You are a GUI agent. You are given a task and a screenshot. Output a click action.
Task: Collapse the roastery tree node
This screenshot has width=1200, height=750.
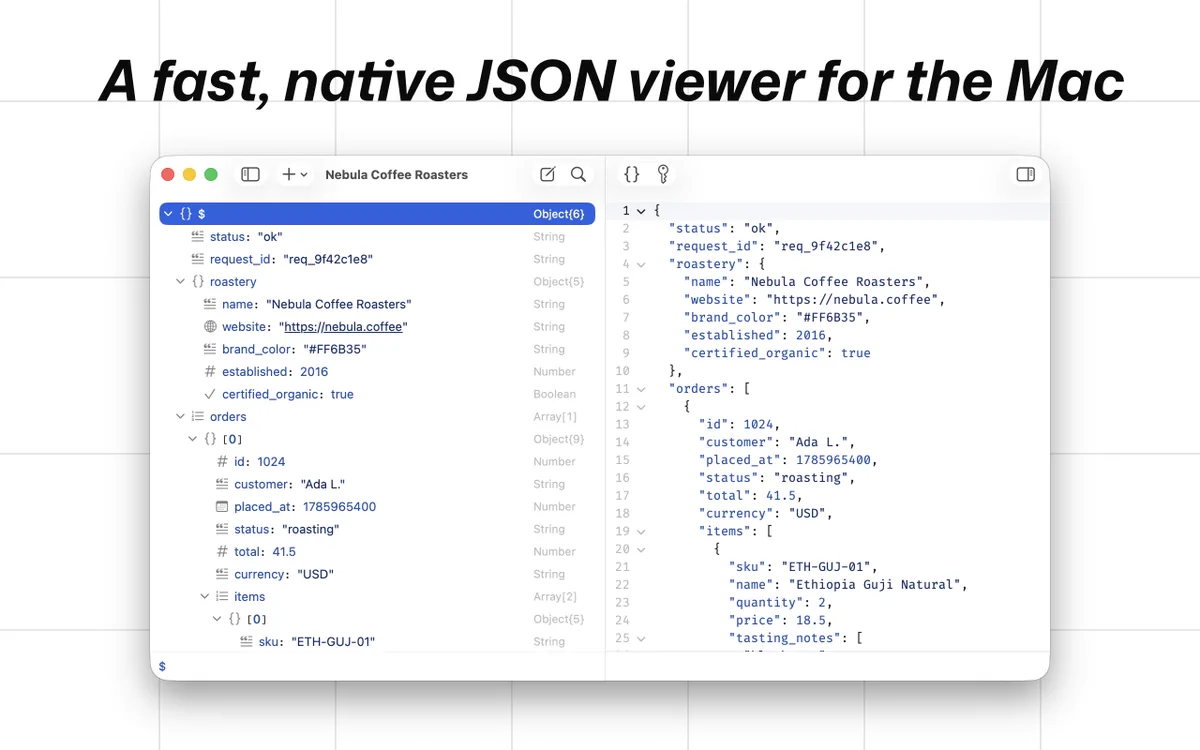[x=180, y=282]
